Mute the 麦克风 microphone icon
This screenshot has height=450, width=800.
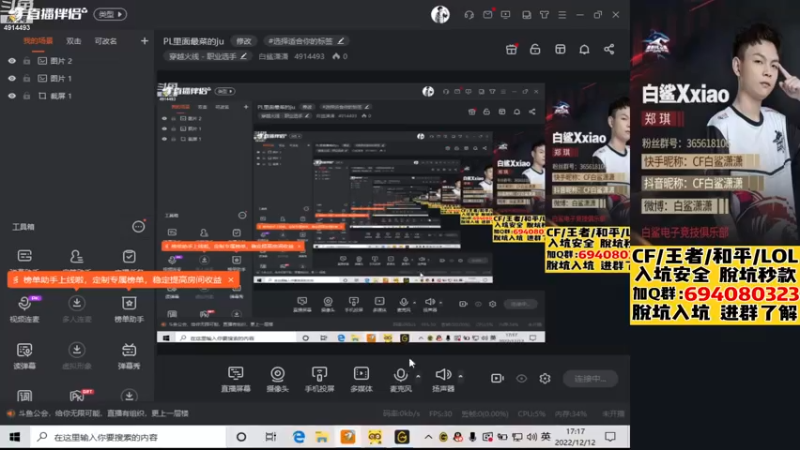401,374
